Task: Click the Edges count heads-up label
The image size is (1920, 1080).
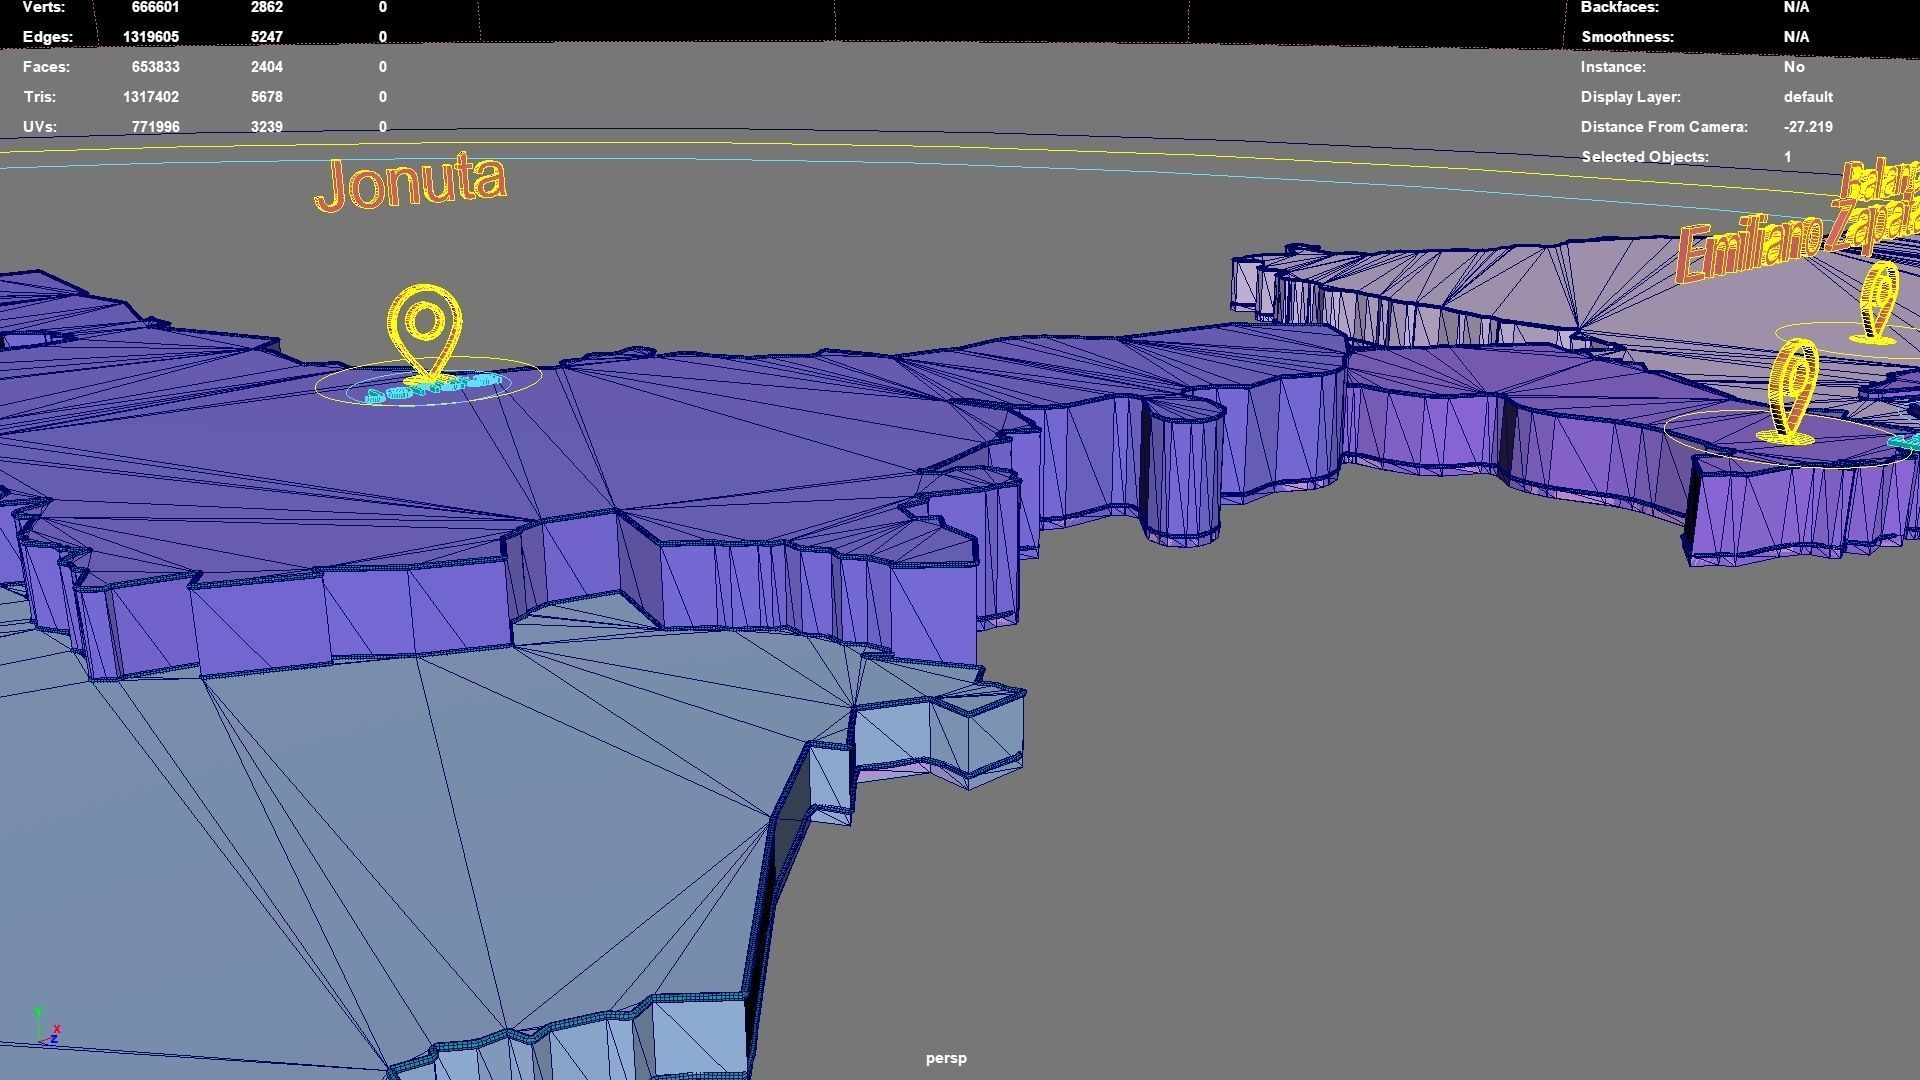Action: pyautogui.click(x=47, y=37)
